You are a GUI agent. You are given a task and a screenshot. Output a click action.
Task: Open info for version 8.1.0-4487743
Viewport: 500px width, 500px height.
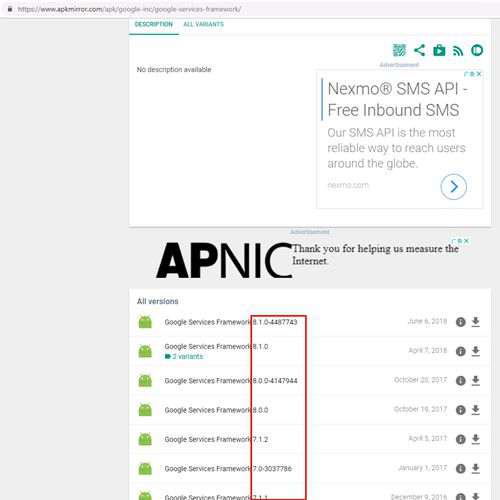coord(460,322)
